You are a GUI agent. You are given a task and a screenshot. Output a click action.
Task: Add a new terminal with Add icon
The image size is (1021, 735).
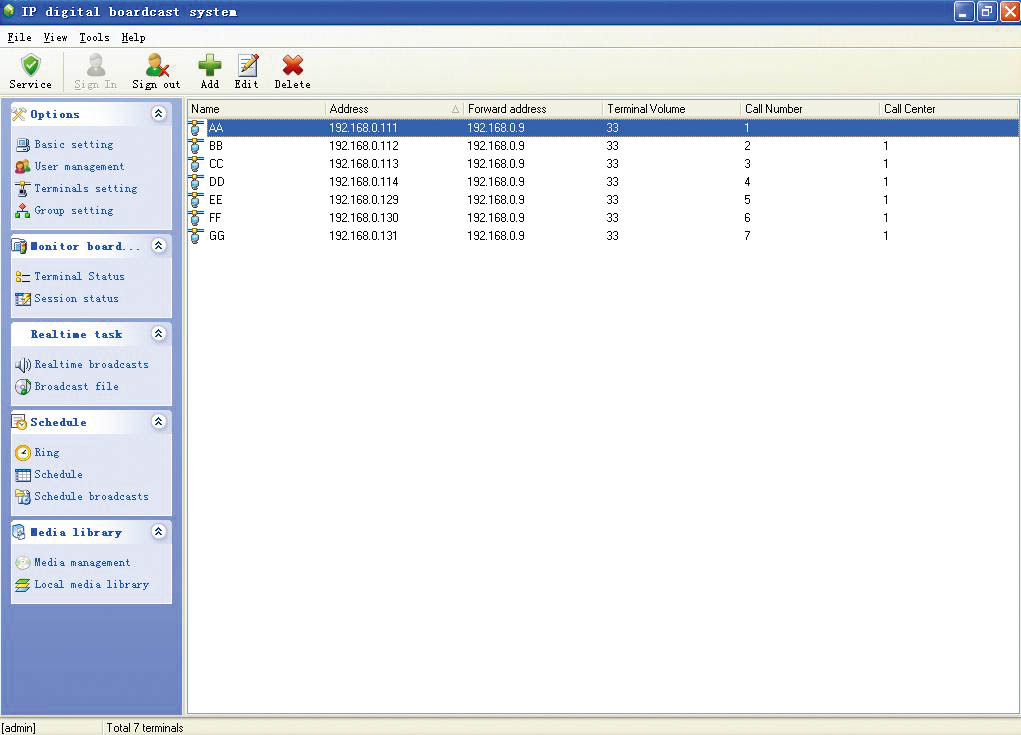[x=209, y=66]
